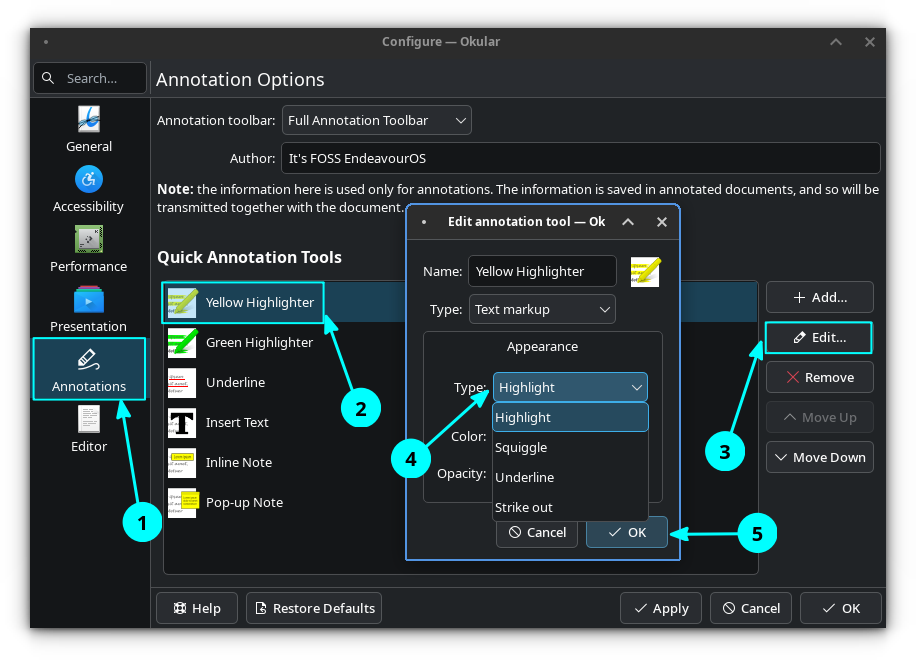The height and width of the screenshot is (660, 916).
Task: Open the Editor settings page
Action: [89, 429]
